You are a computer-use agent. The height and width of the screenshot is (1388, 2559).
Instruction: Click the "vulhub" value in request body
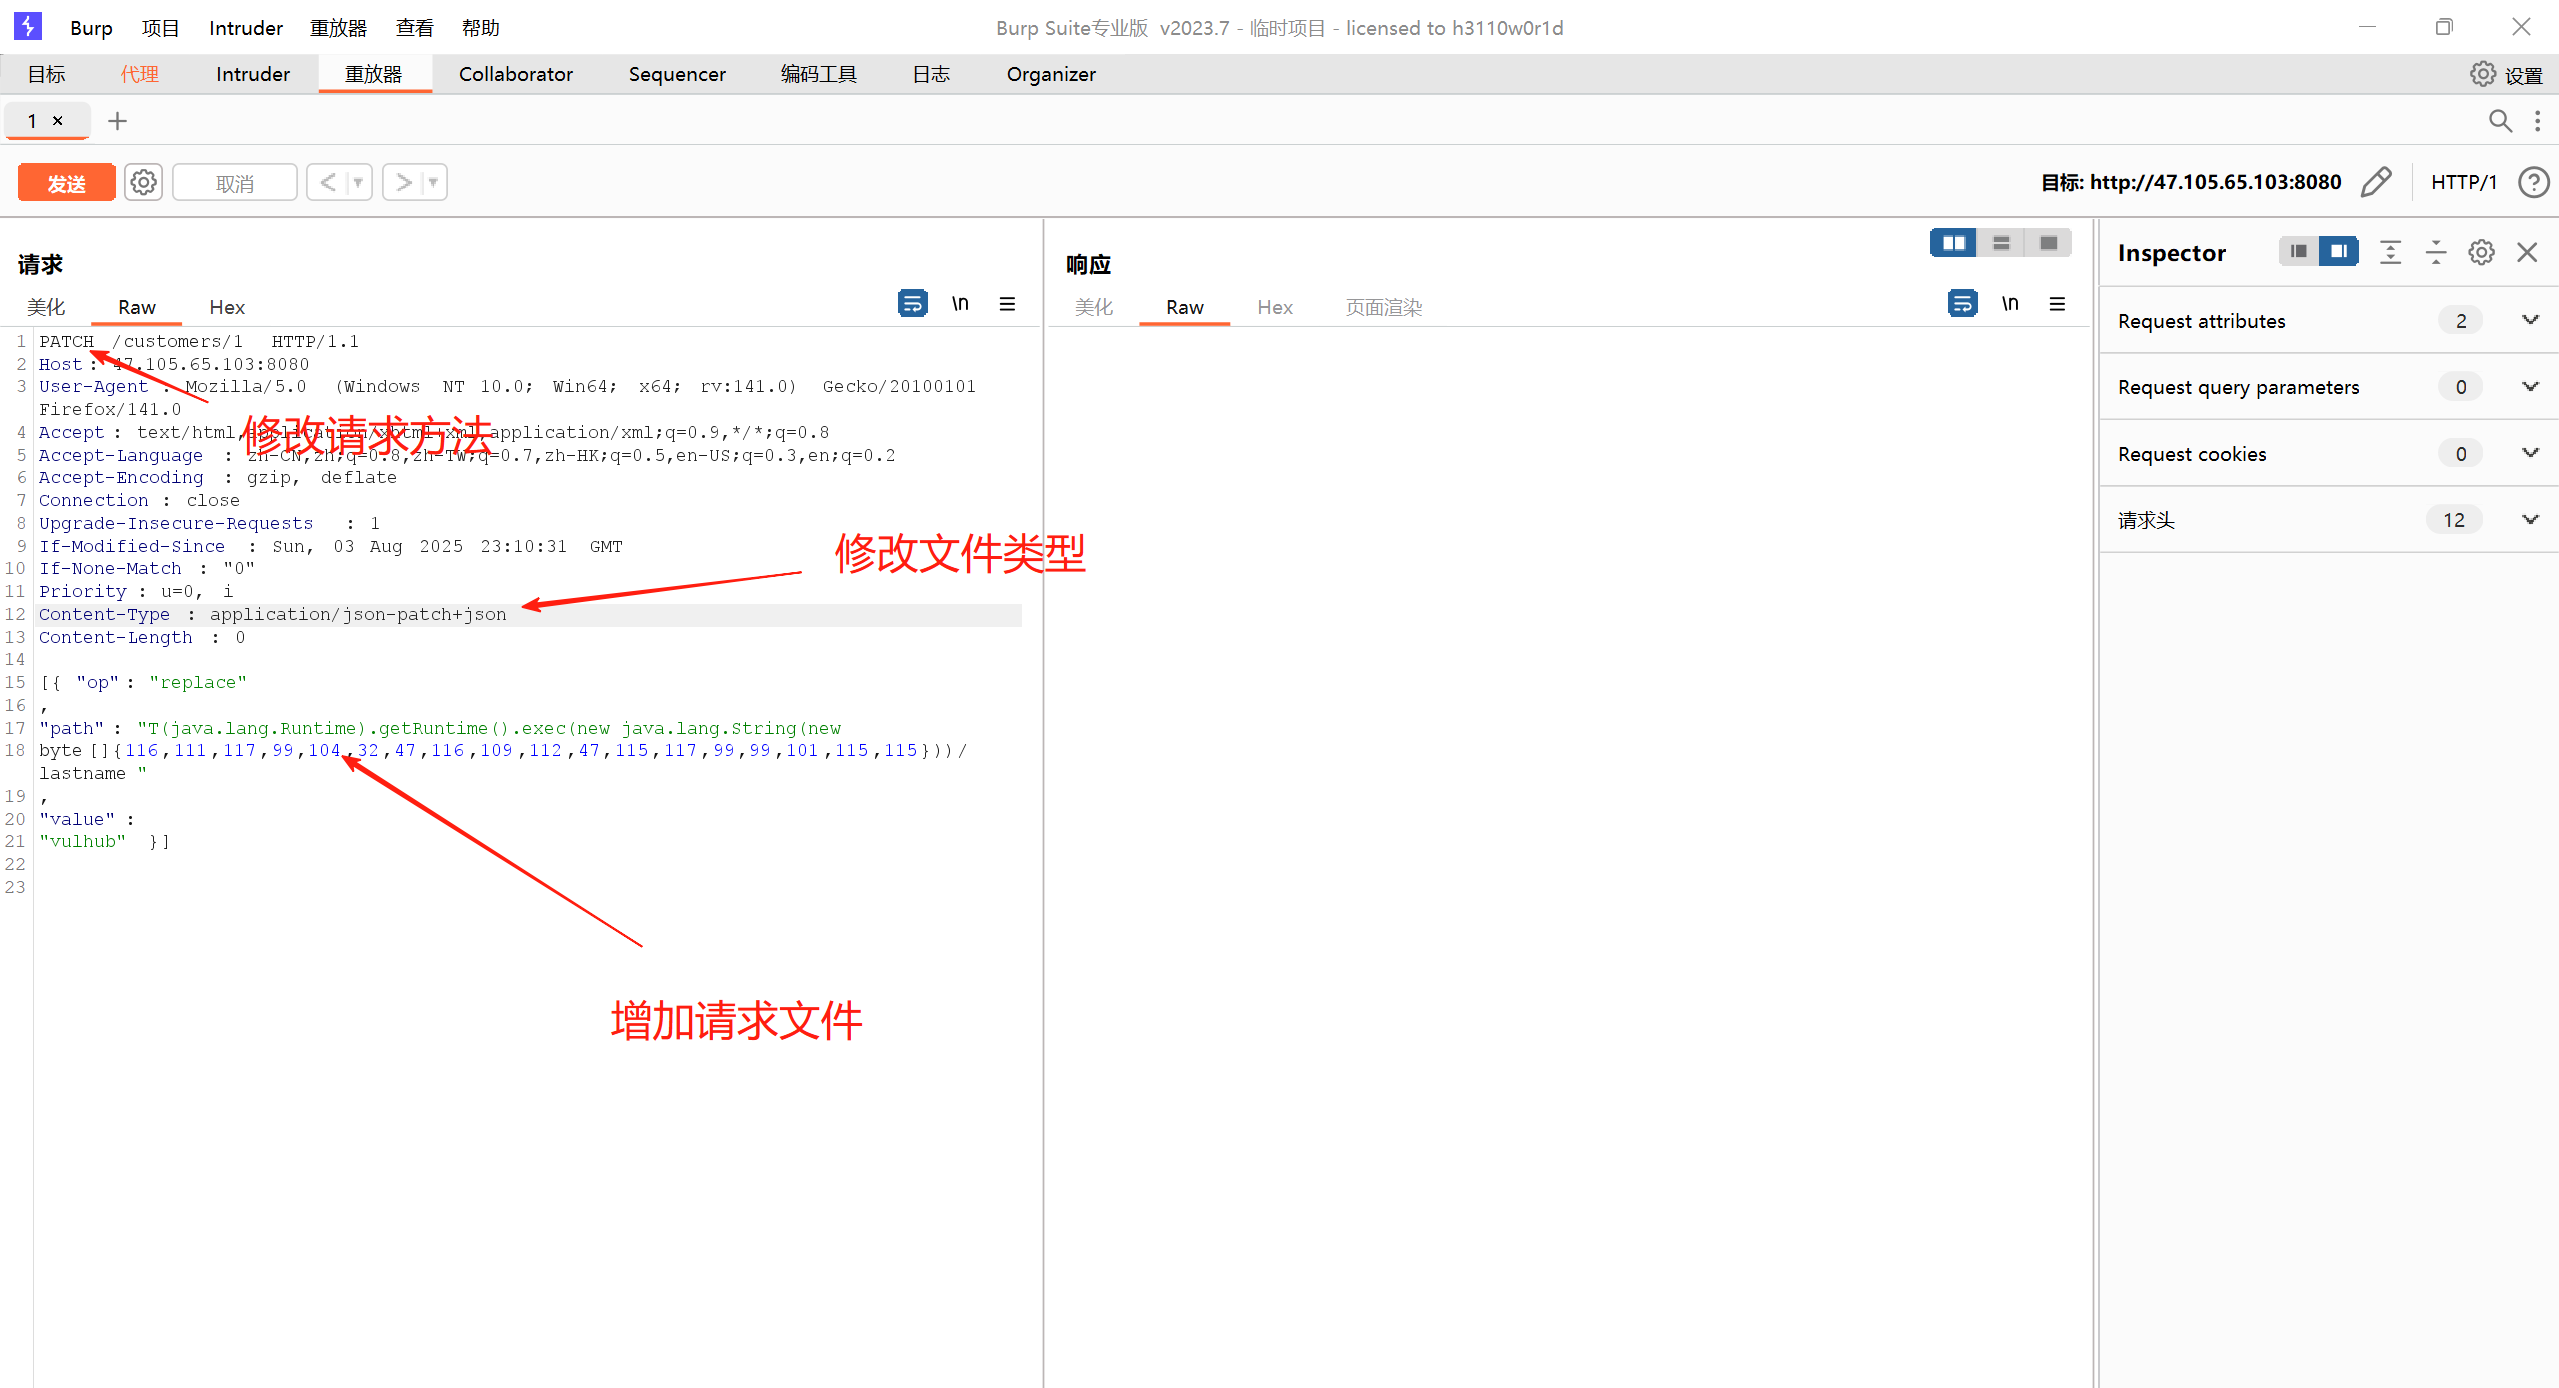[83, 841]
